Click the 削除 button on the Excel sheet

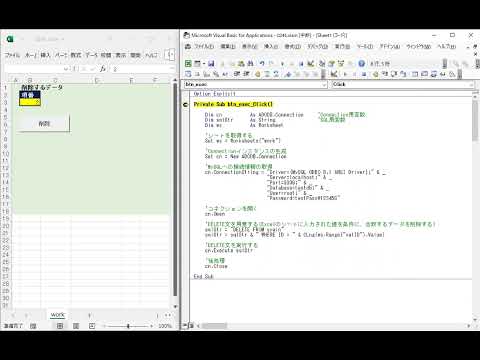44,124
